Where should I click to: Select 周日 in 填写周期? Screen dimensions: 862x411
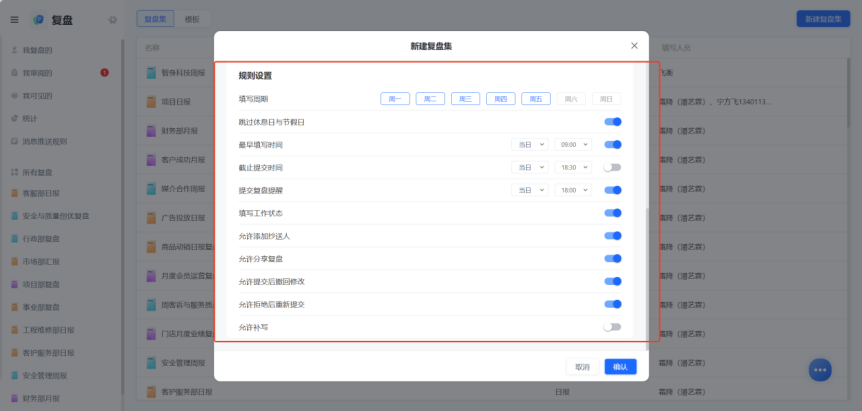pos(606,99)
